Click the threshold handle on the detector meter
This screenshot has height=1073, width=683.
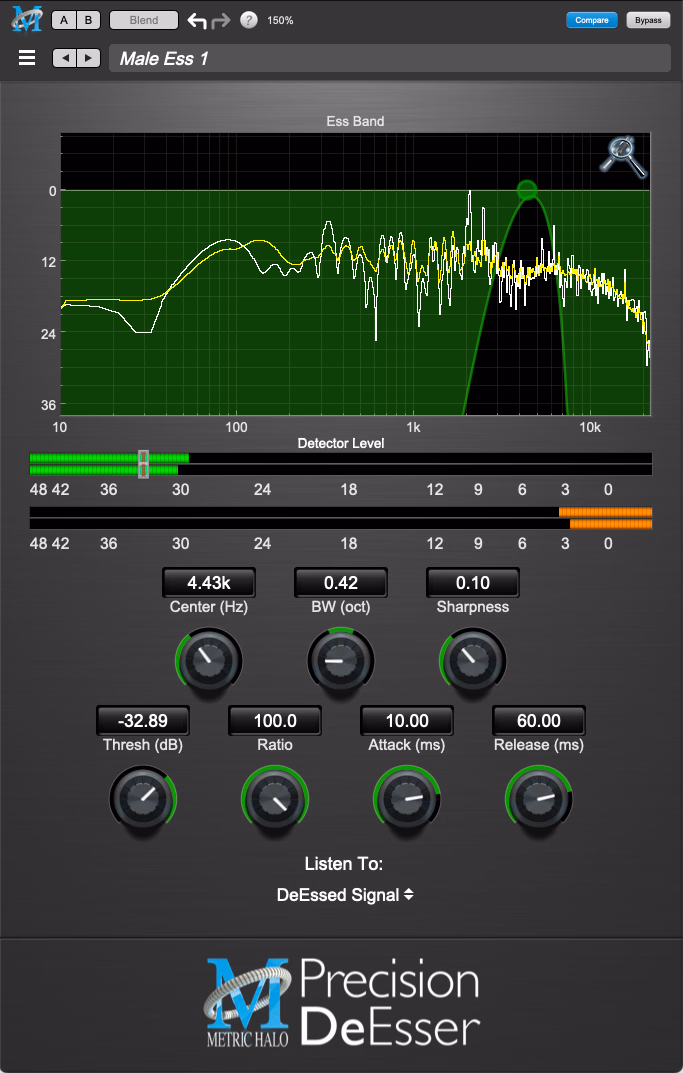pyautogui.click(x=143, y=464)
